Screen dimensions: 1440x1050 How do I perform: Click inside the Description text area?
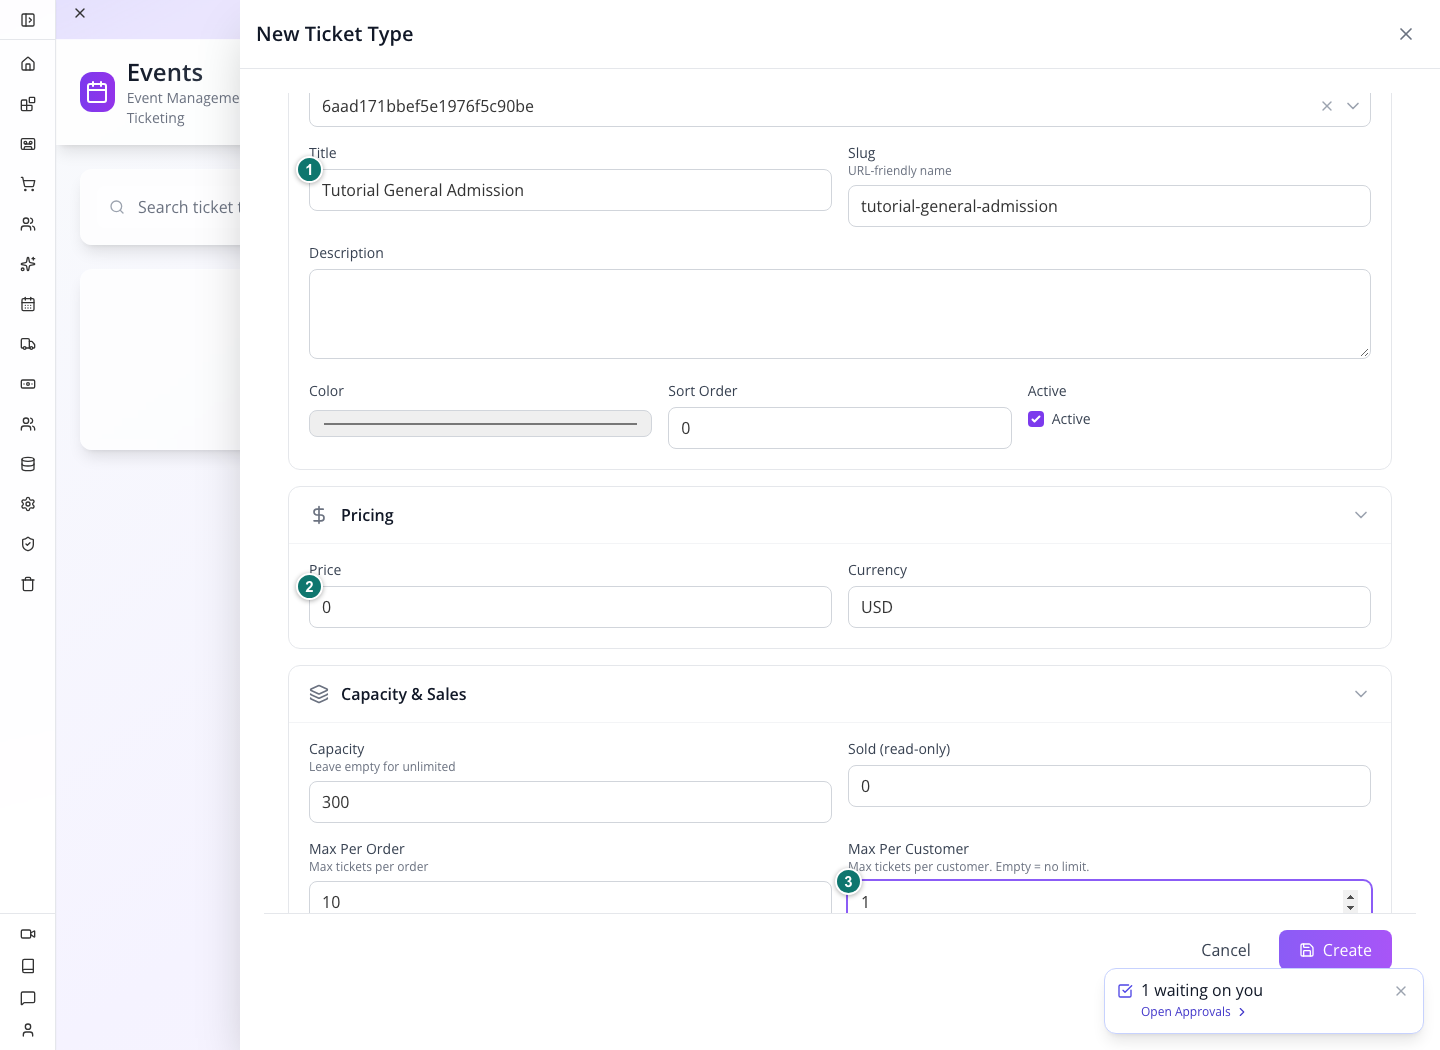click(x=840, y=314)
